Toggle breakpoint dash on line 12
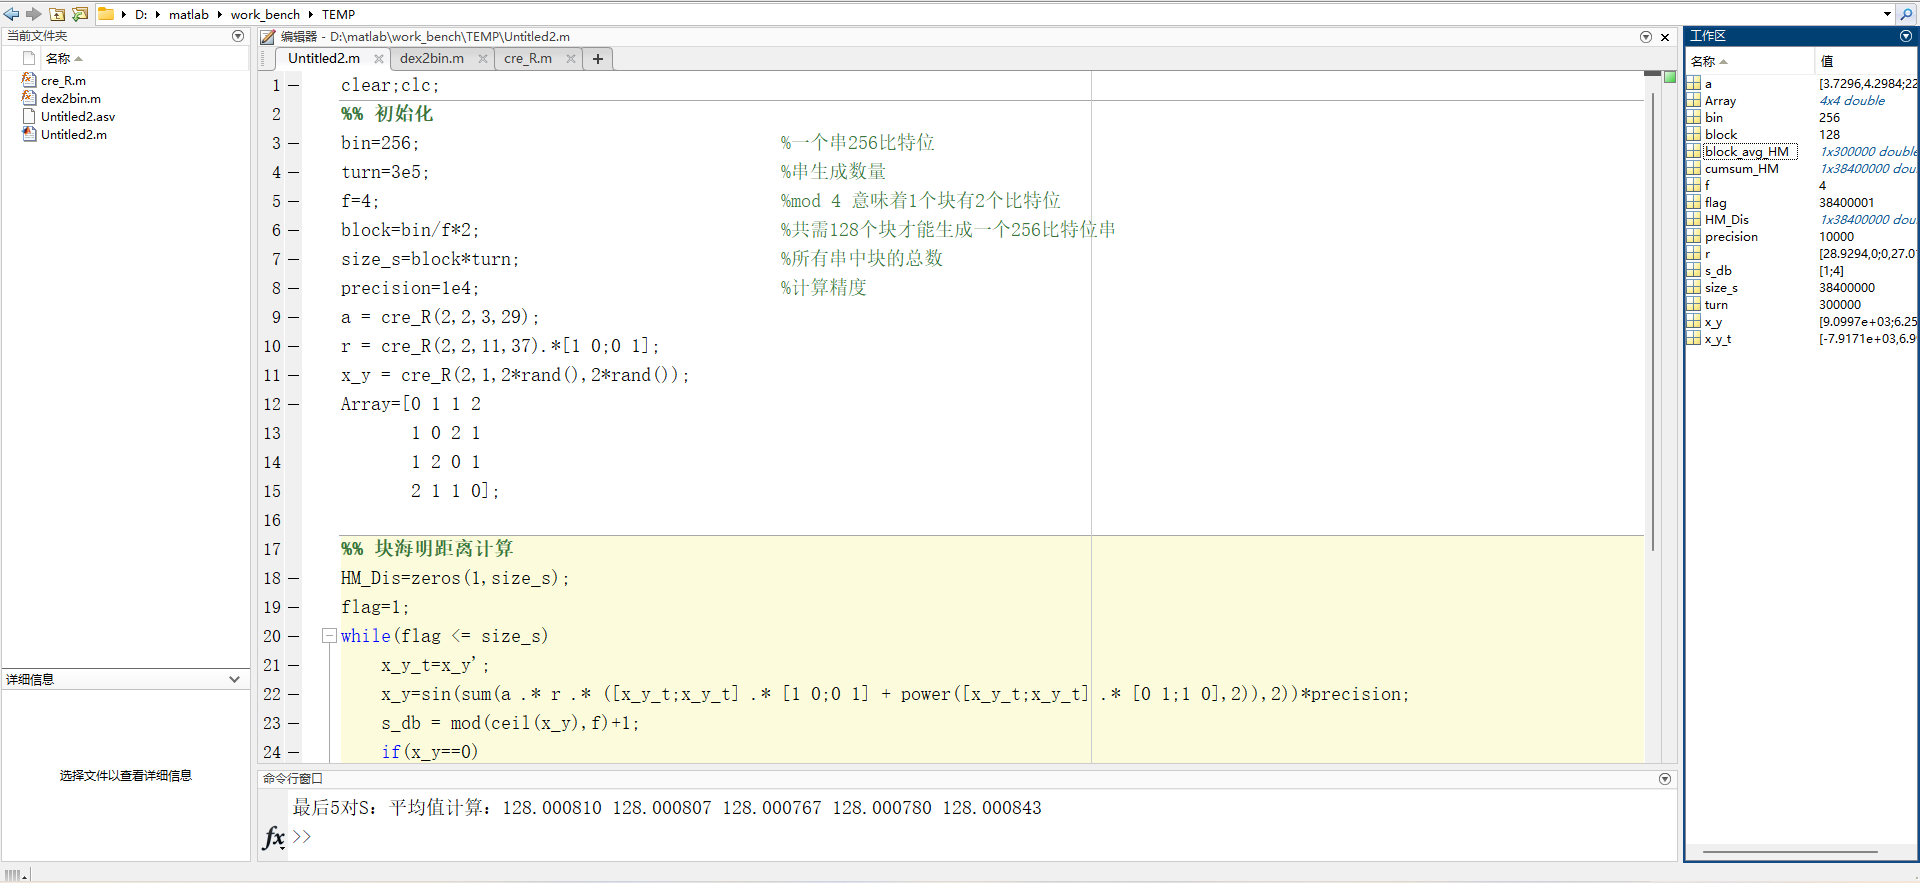 (294, 404)
